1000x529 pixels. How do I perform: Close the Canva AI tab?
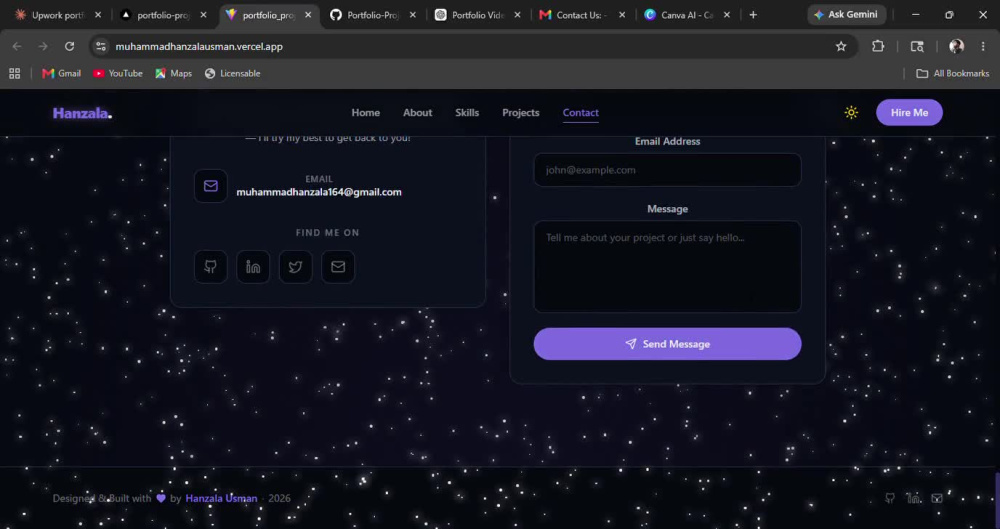click(726, 15)
